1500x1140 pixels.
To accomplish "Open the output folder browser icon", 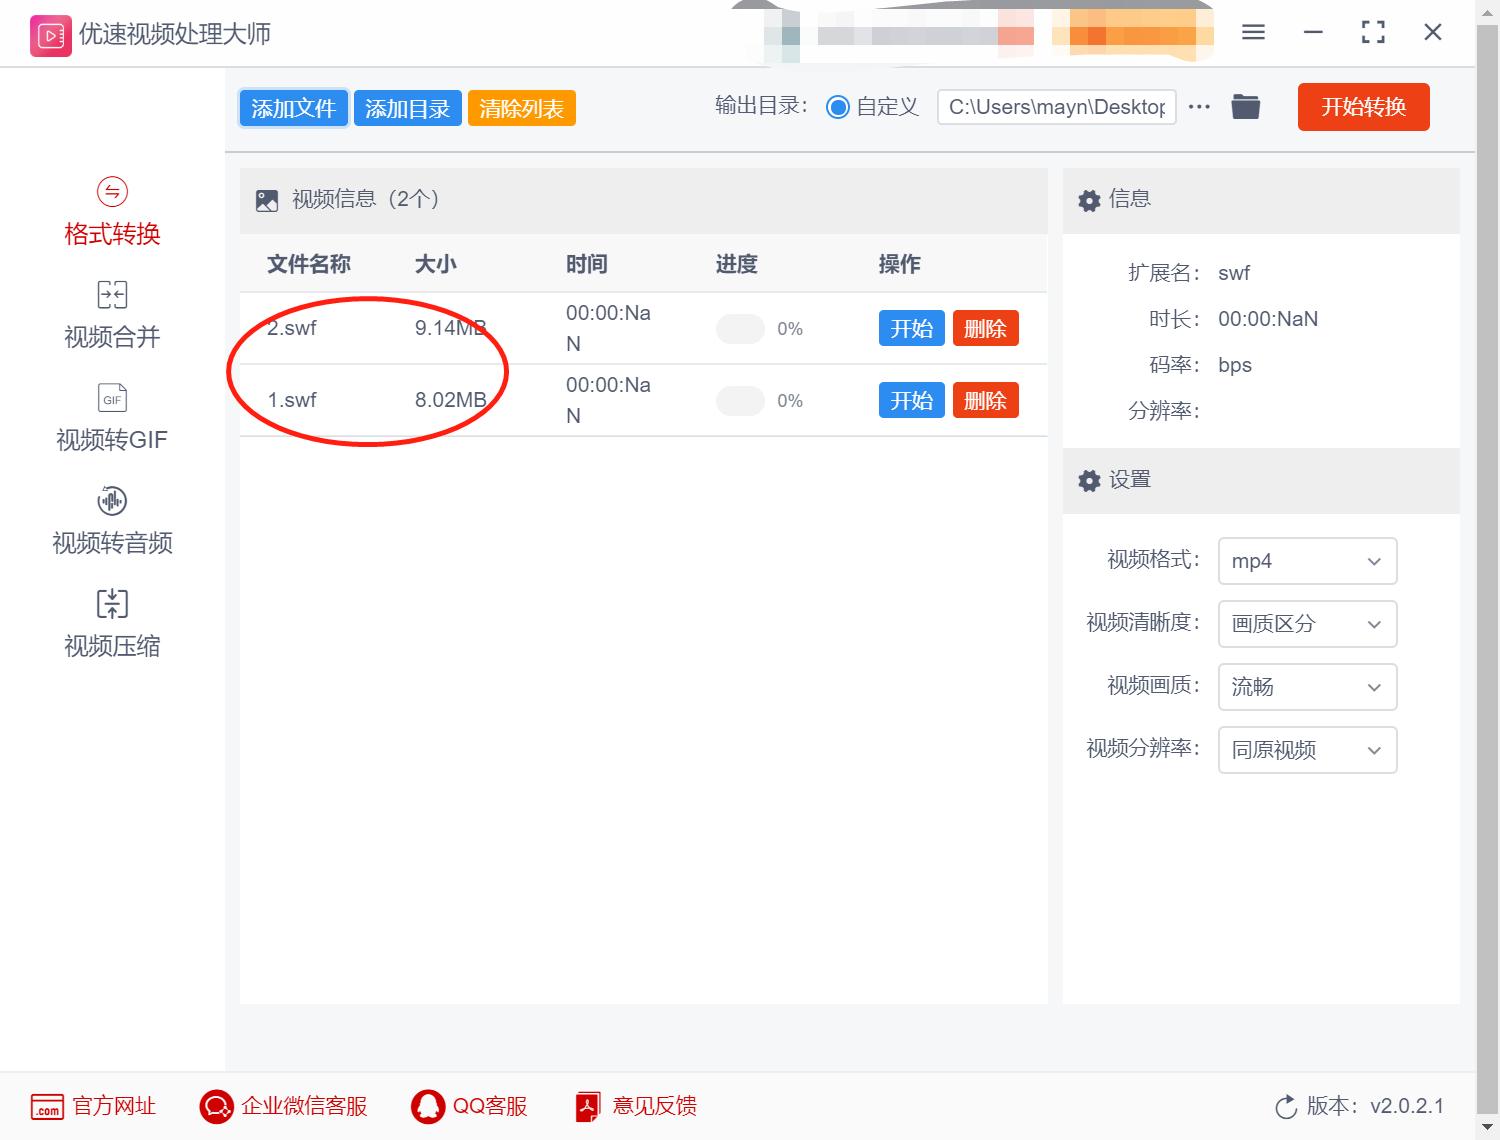I will coord(1245,106).
